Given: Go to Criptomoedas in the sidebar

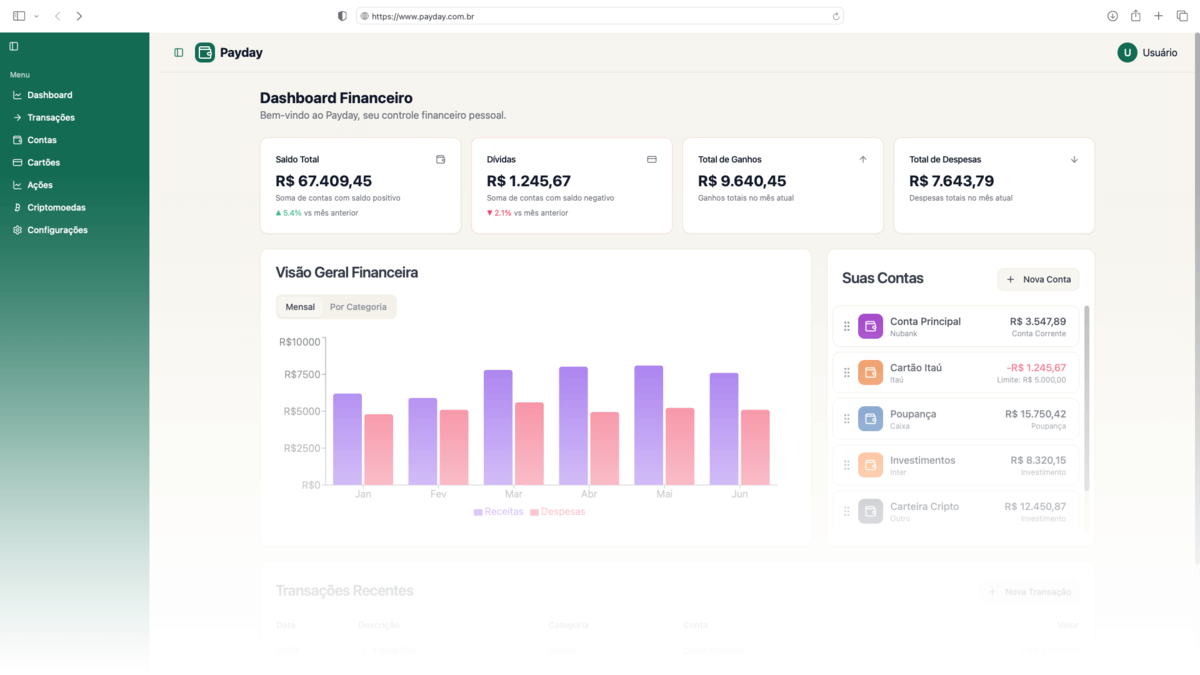Looking at the screenshot, I should (x=56, y=208).
